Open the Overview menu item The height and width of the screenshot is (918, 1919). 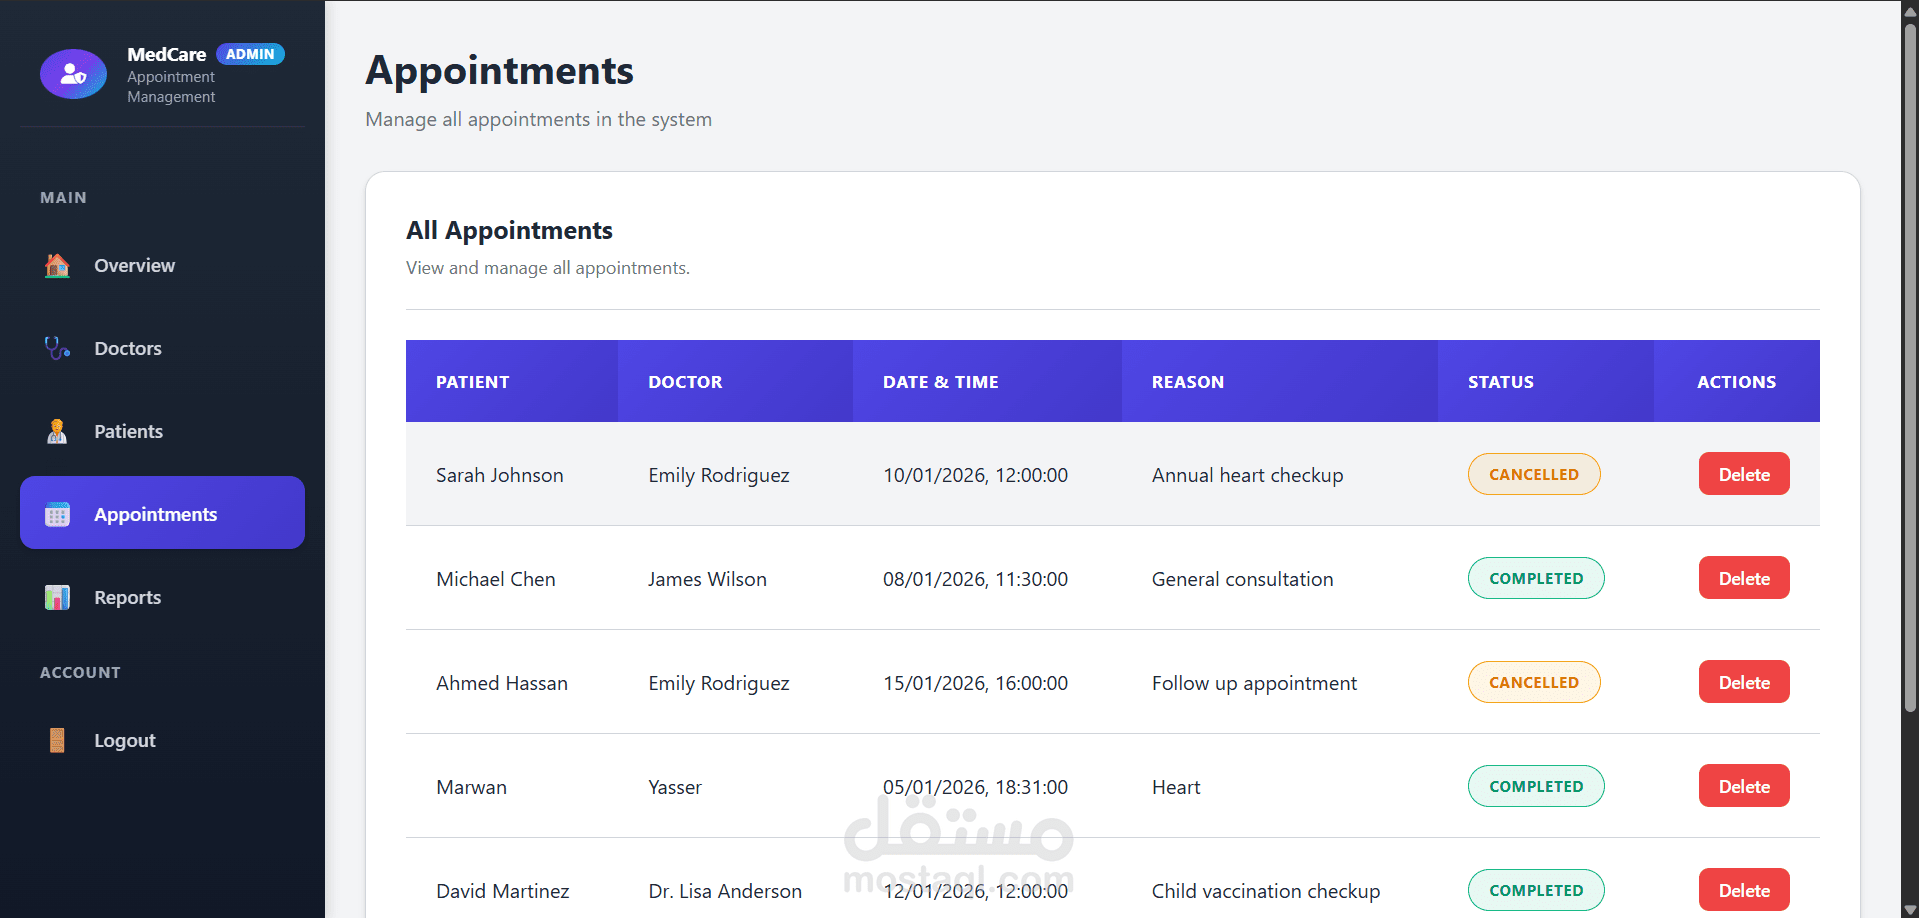[134, 266]
